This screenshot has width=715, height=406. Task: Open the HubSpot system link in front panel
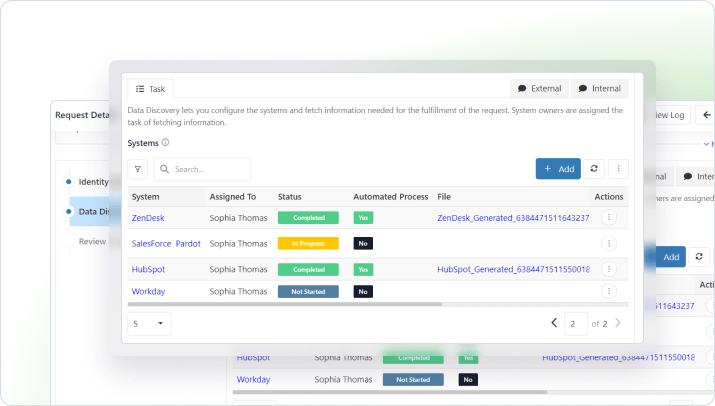click(148, 269)
